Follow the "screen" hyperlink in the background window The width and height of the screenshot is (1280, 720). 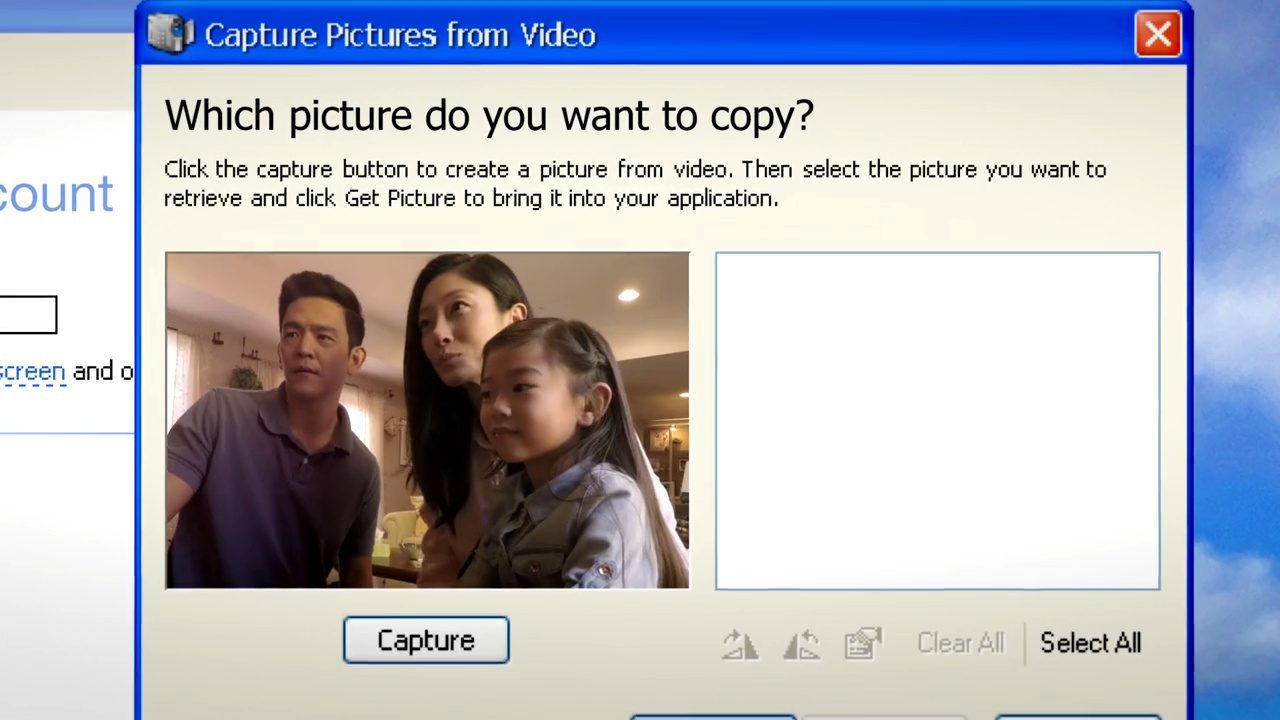click(x=33, y=371)
